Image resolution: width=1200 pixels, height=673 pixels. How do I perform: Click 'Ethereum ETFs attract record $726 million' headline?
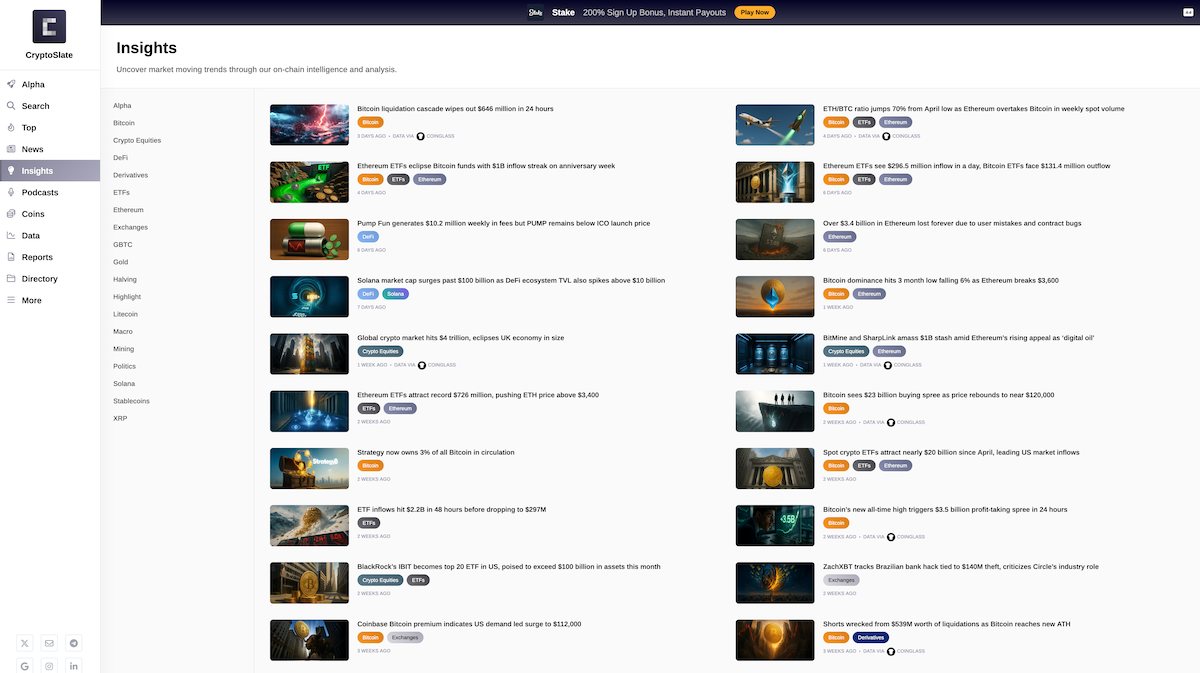pos(478,395)
